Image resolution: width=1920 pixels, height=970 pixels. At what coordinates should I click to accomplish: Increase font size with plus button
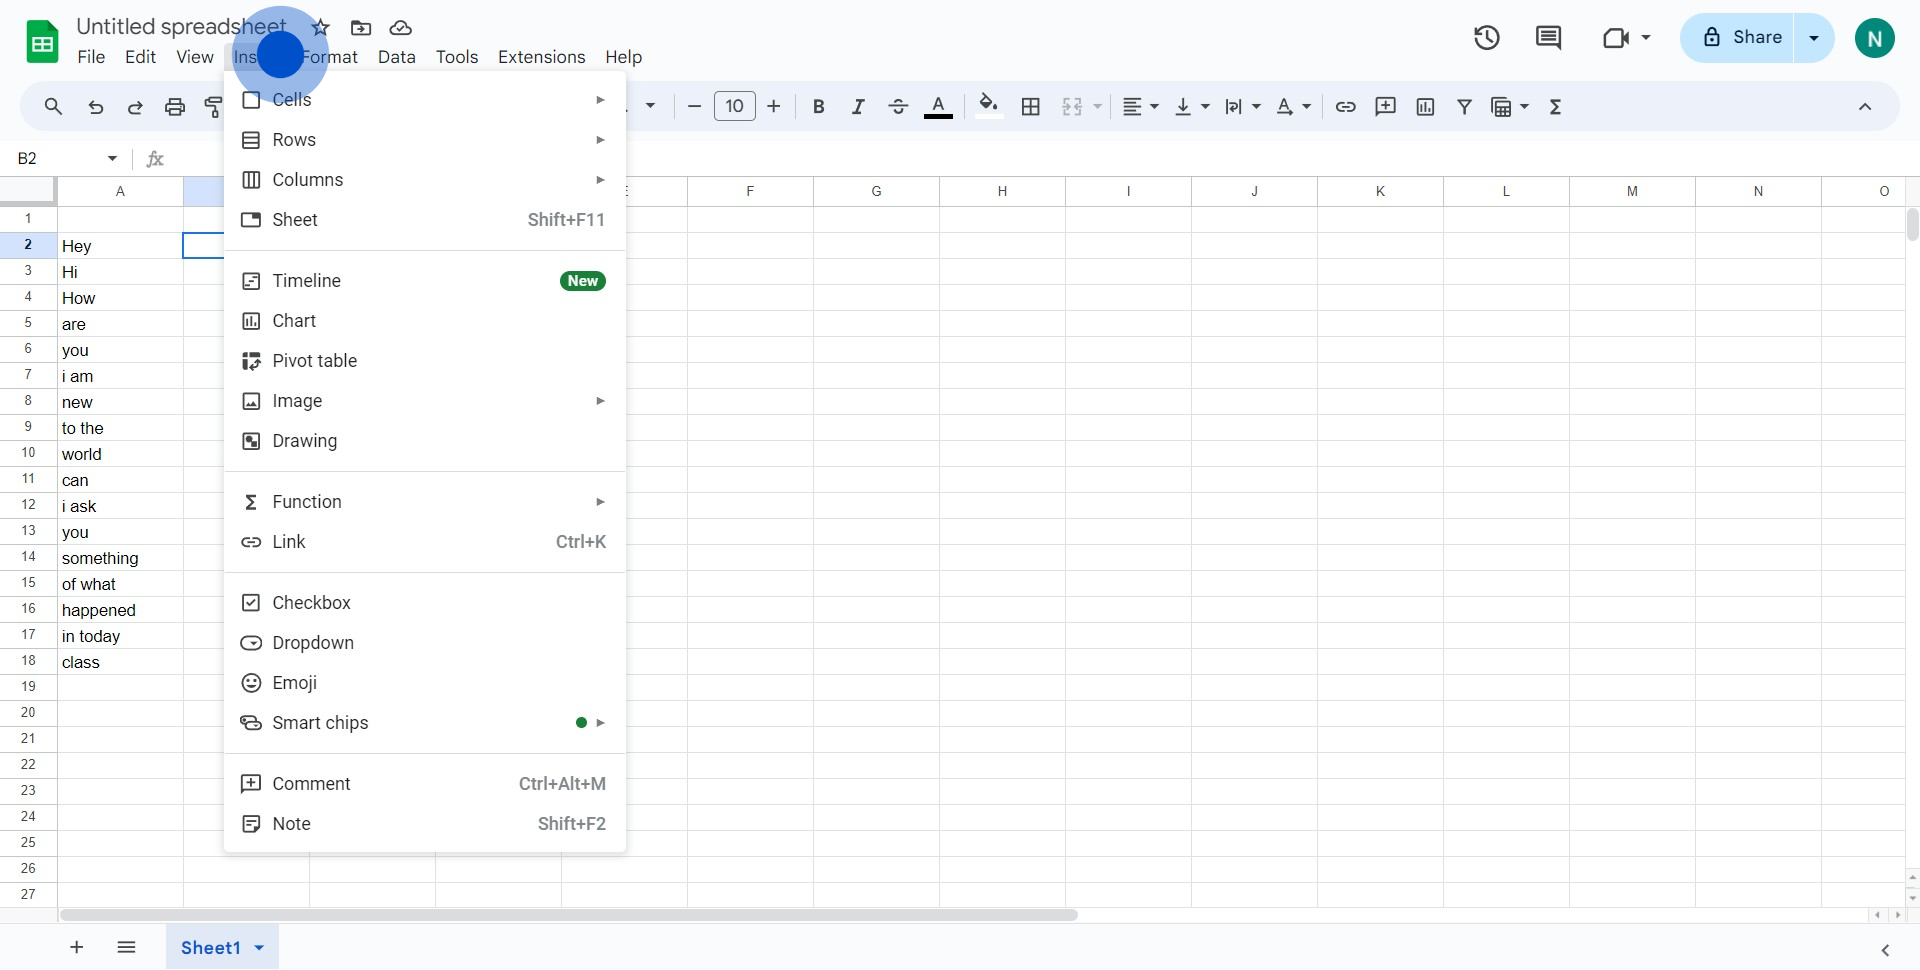click(x=774, y=107)
